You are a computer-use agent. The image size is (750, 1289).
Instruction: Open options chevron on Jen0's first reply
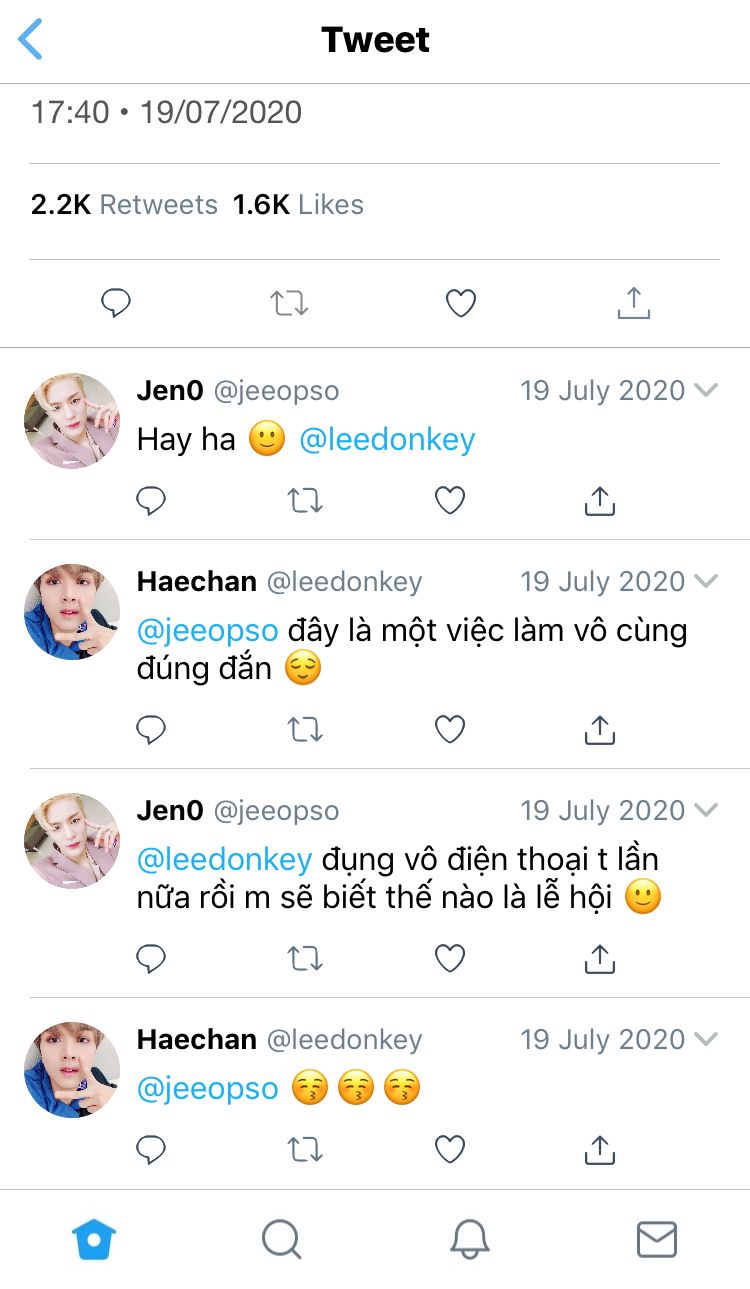[x=706, y=390]
